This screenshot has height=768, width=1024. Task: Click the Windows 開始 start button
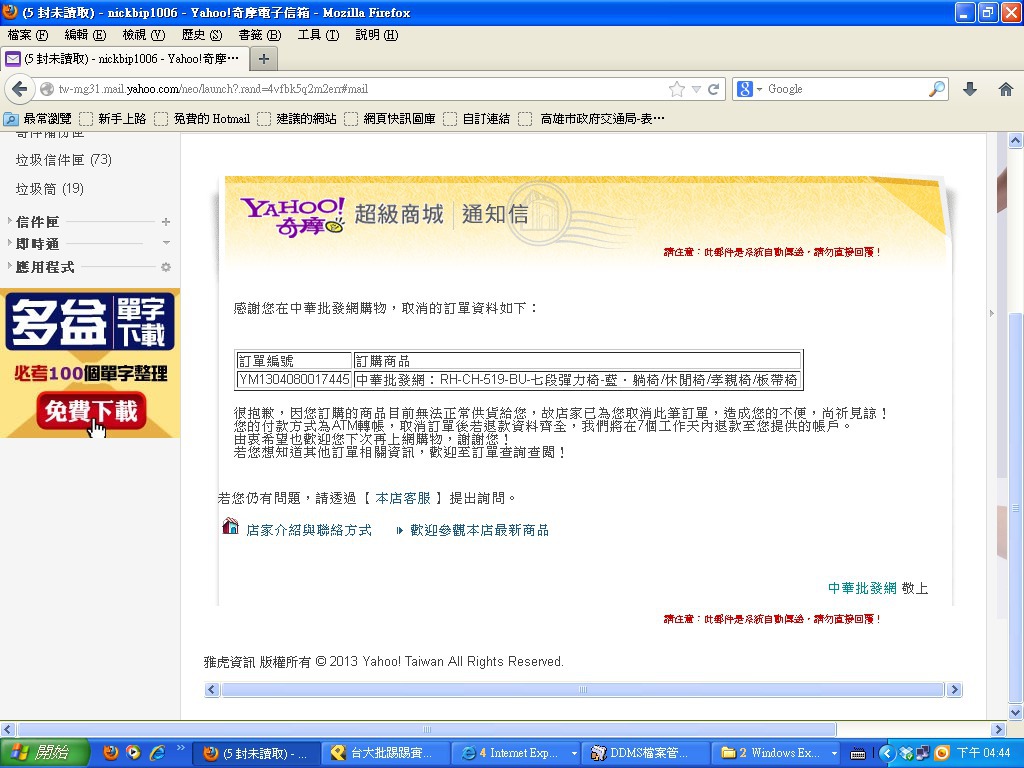44,753
